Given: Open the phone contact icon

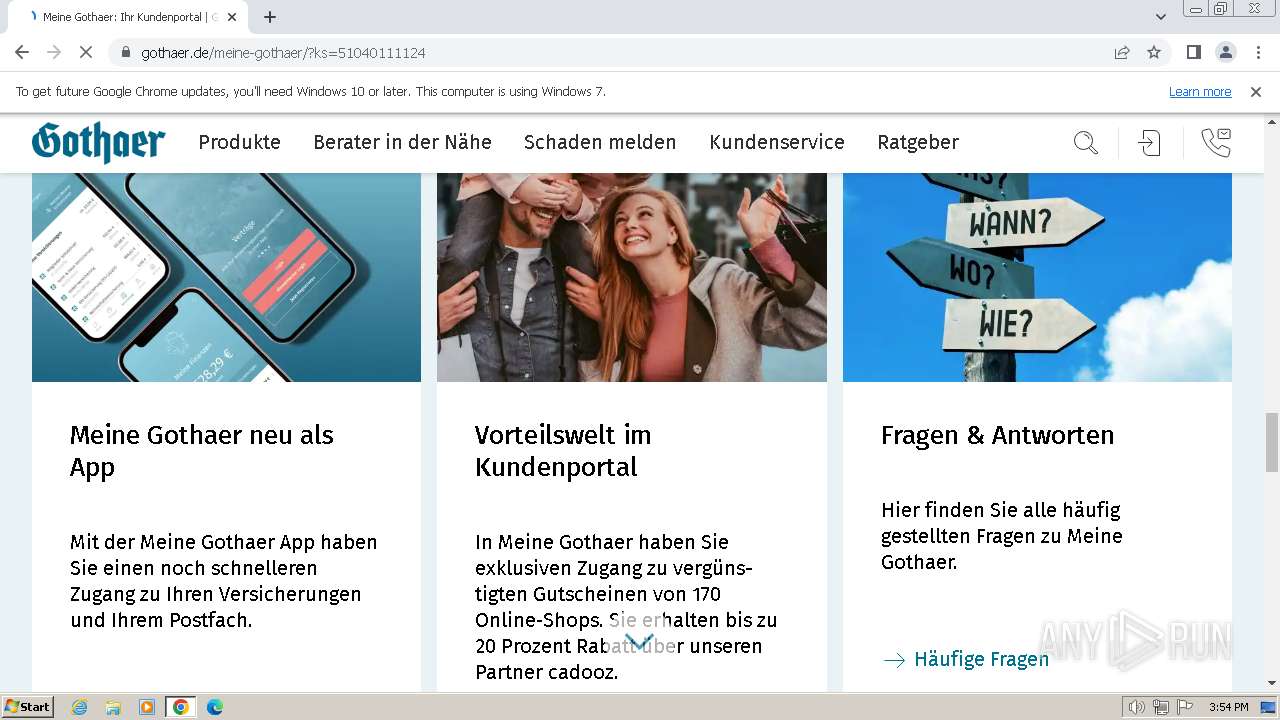Looking at the screenshot, I should 1216,143.
